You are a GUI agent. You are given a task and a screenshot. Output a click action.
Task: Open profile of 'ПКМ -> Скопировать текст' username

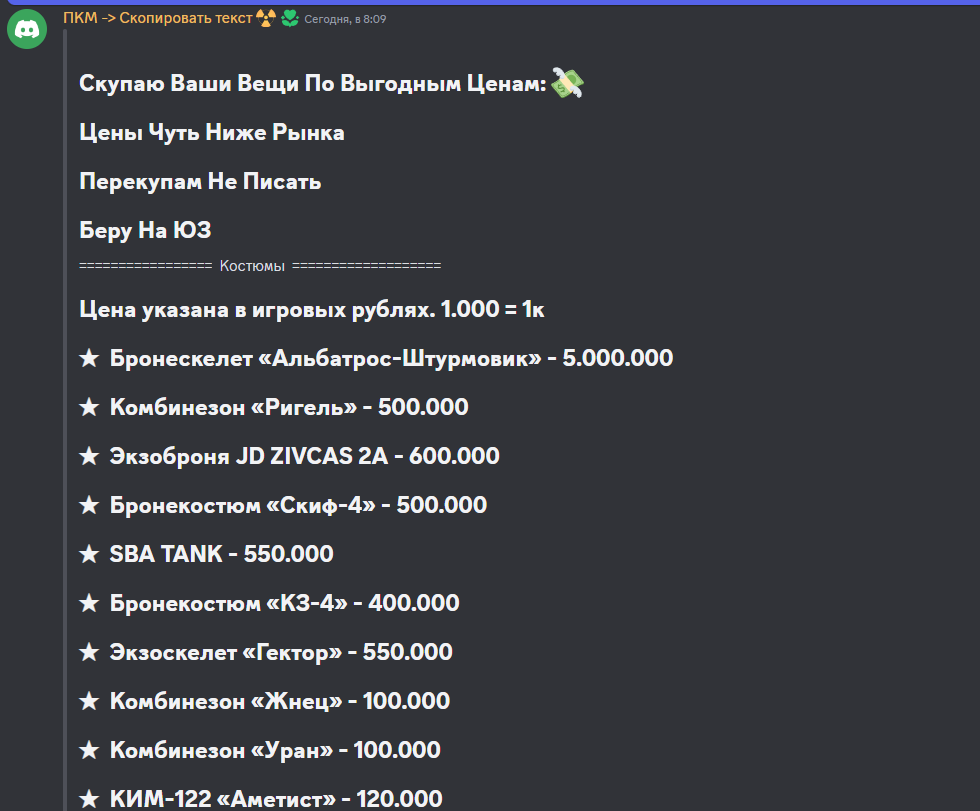[157, 18]
